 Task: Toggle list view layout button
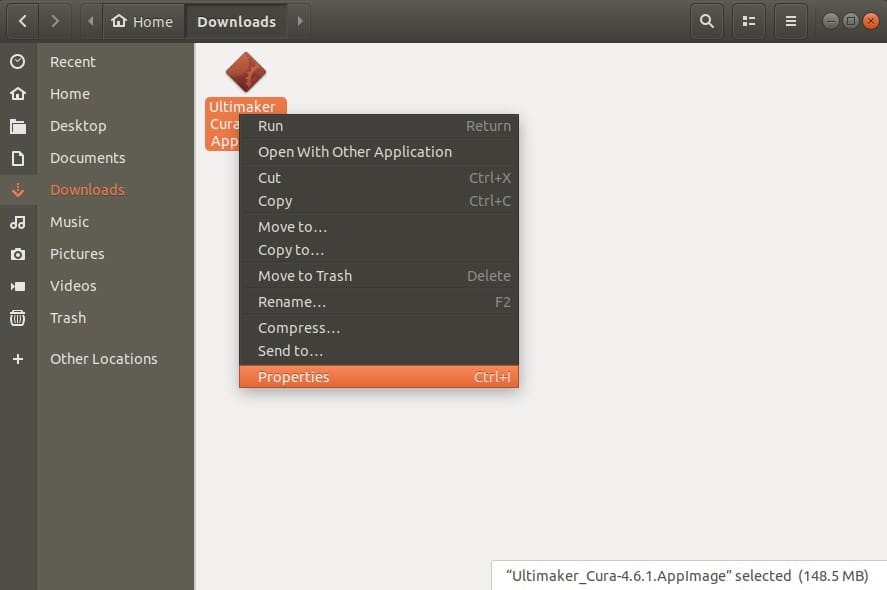(x=749, y=21)
